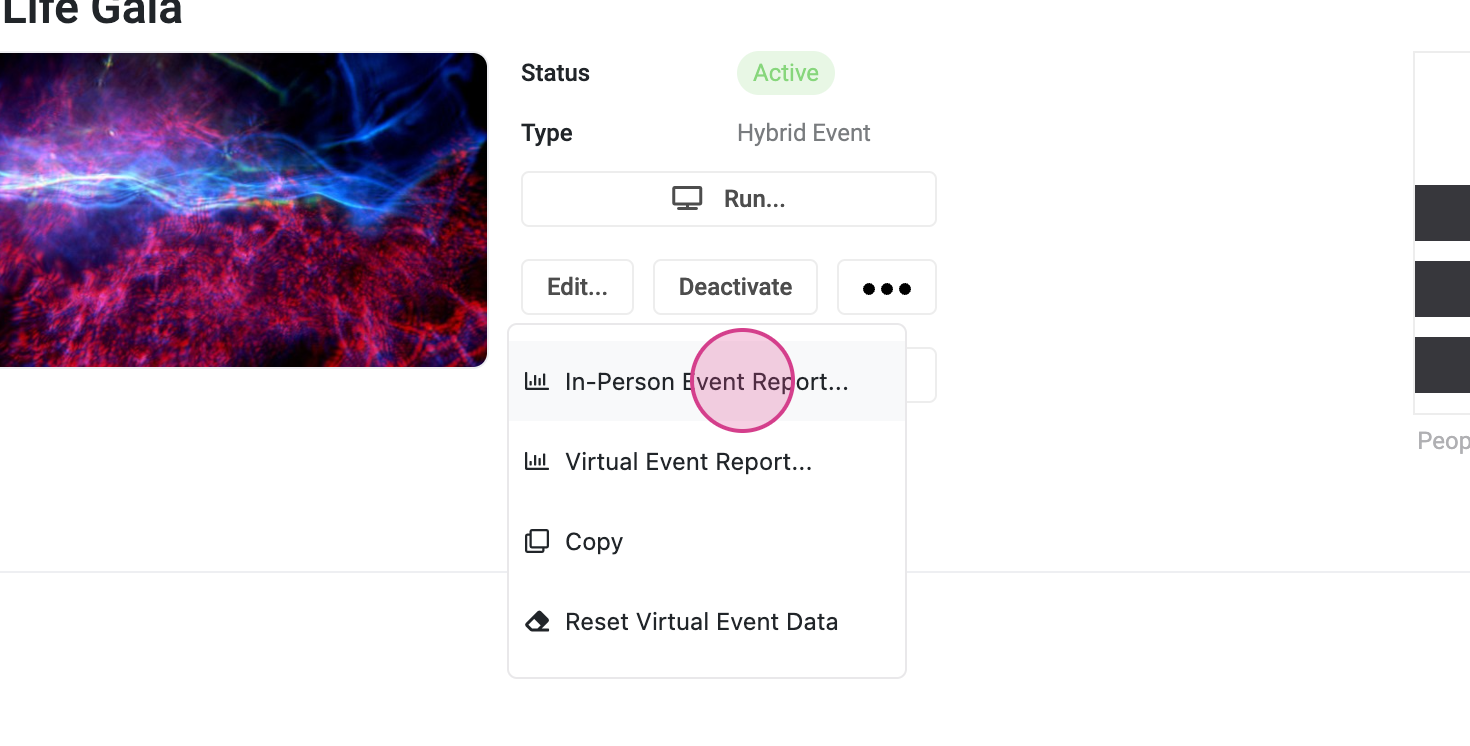Click the Life Gala event title

pos(92,12)
